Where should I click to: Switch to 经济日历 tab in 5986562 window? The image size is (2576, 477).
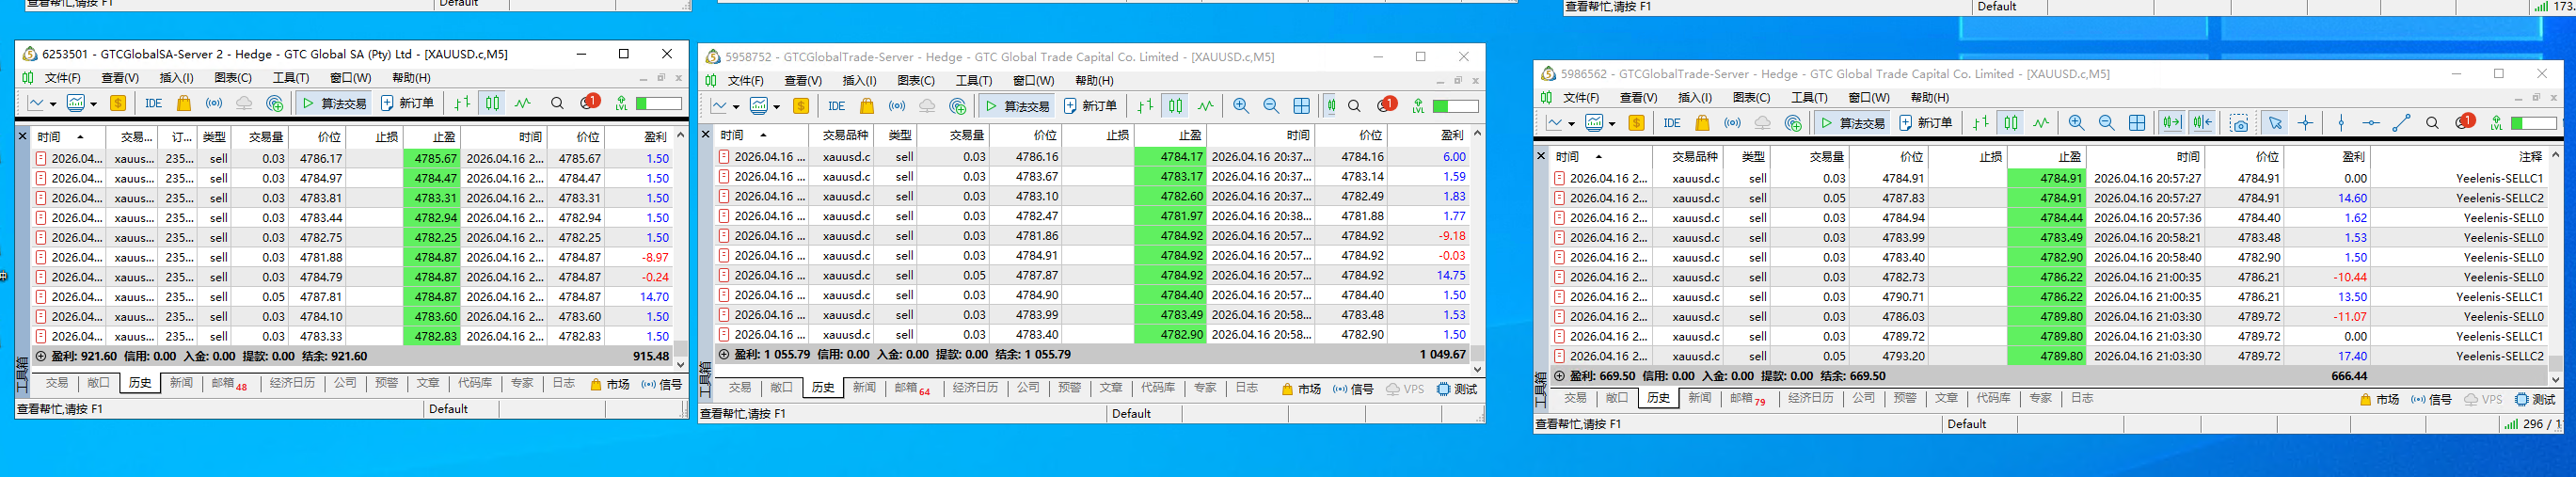pos(1809,398)
